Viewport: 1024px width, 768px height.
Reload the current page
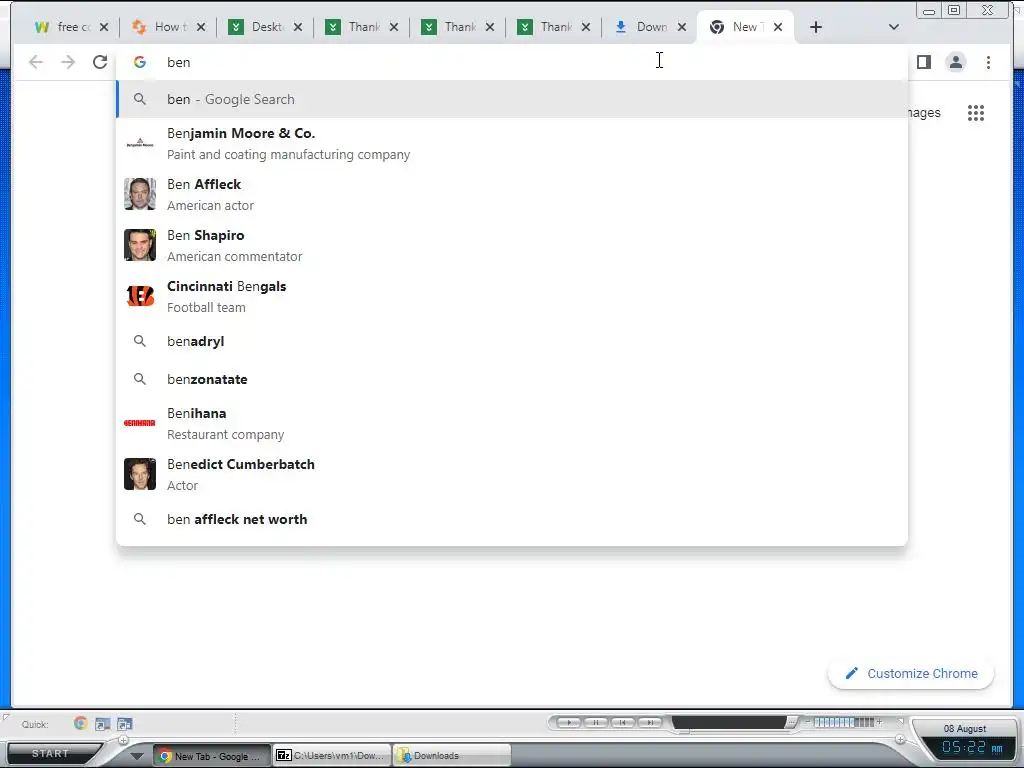tap(100, 62)
